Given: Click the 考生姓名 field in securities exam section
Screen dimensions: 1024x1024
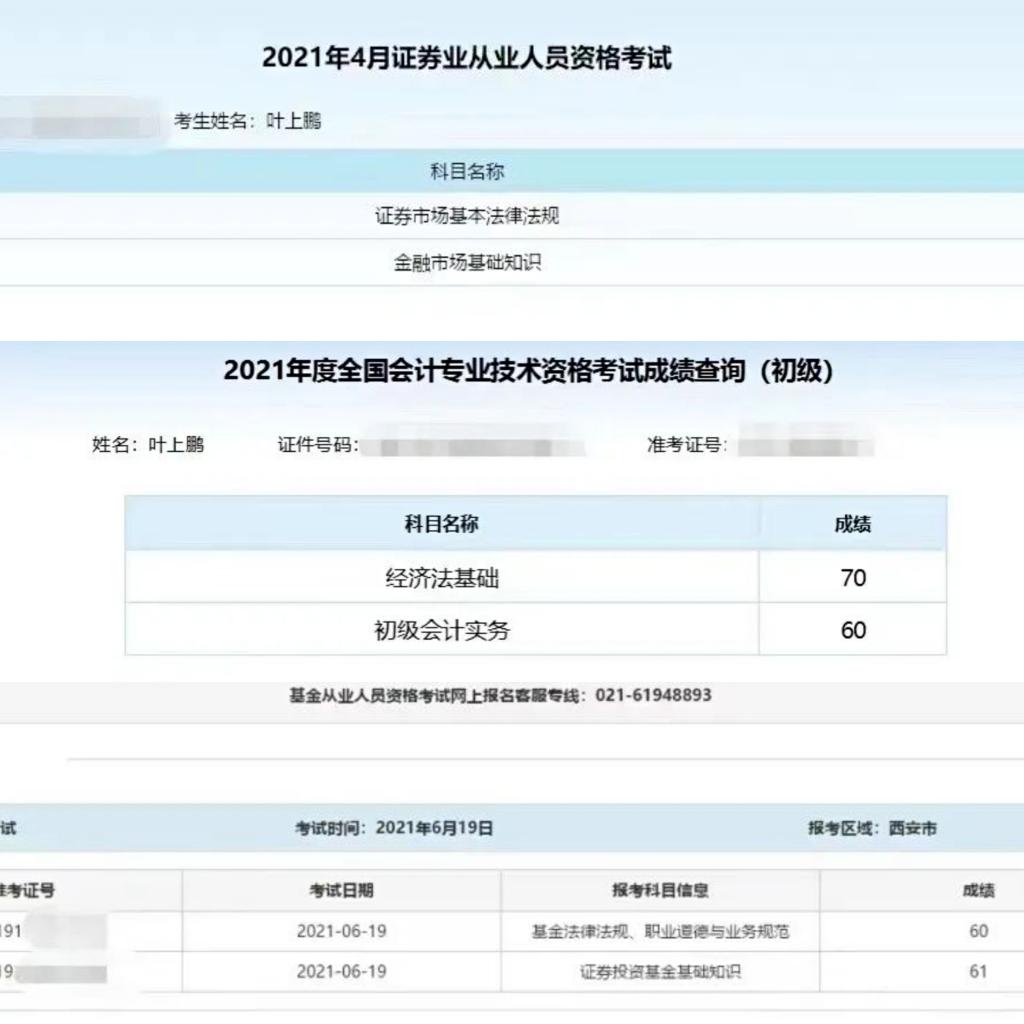Looking at the screenshot, I should click(247, 121).
